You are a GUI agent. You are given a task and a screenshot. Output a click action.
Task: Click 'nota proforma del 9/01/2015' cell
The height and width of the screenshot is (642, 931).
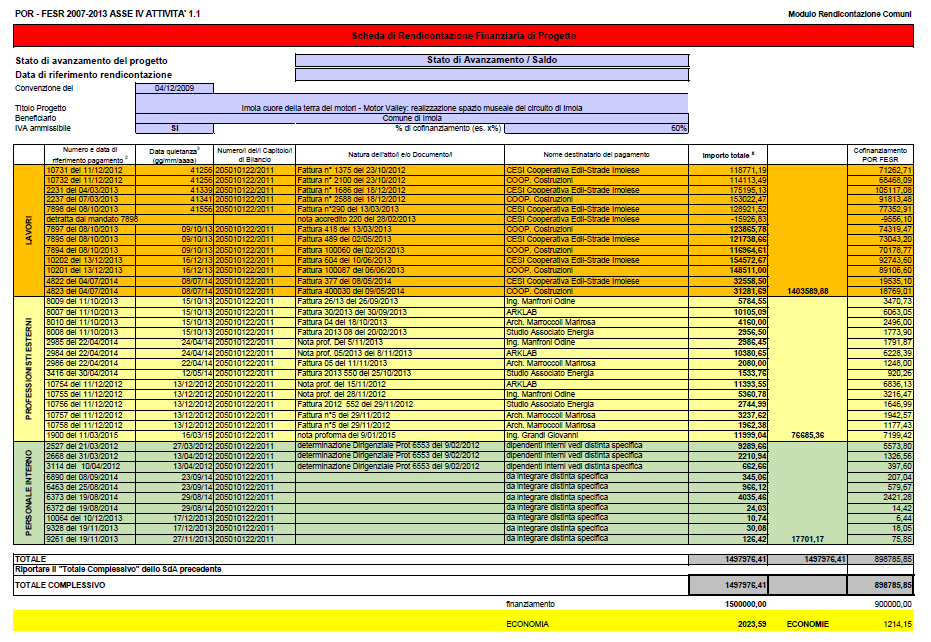[x=400, y=435]
